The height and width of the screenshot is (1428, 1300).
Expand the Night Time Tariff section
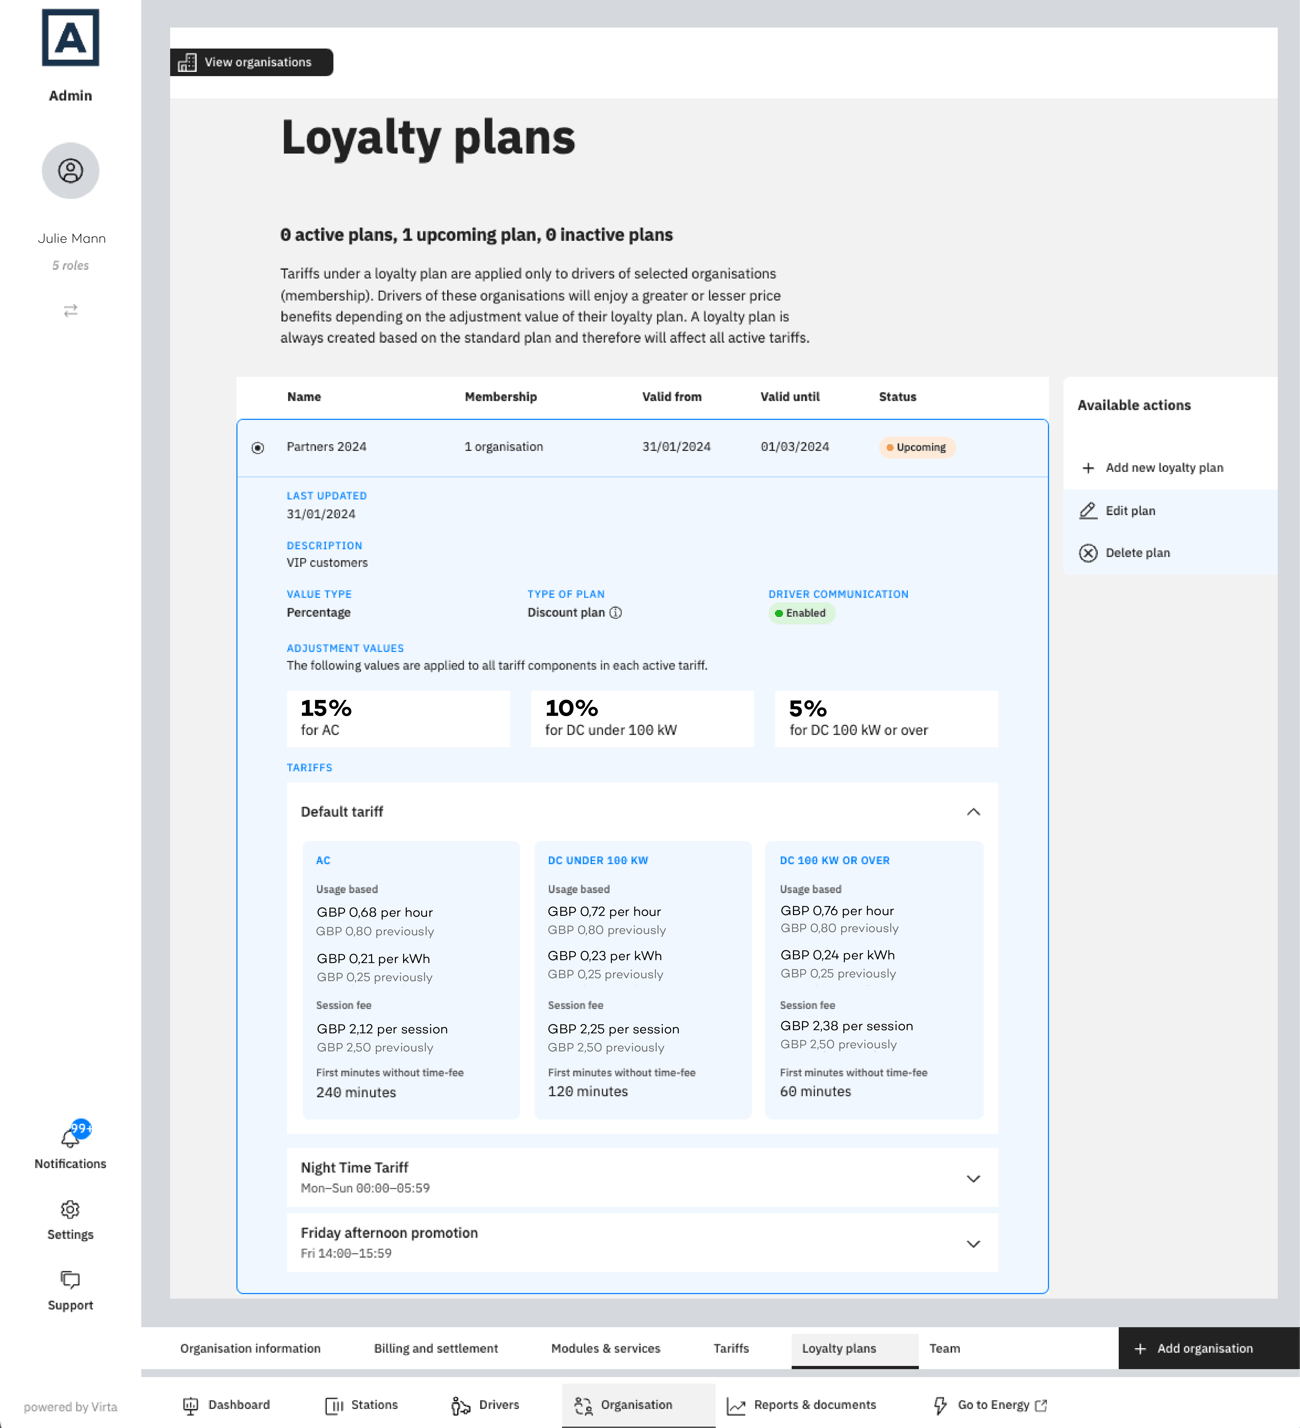(973, 1178)
